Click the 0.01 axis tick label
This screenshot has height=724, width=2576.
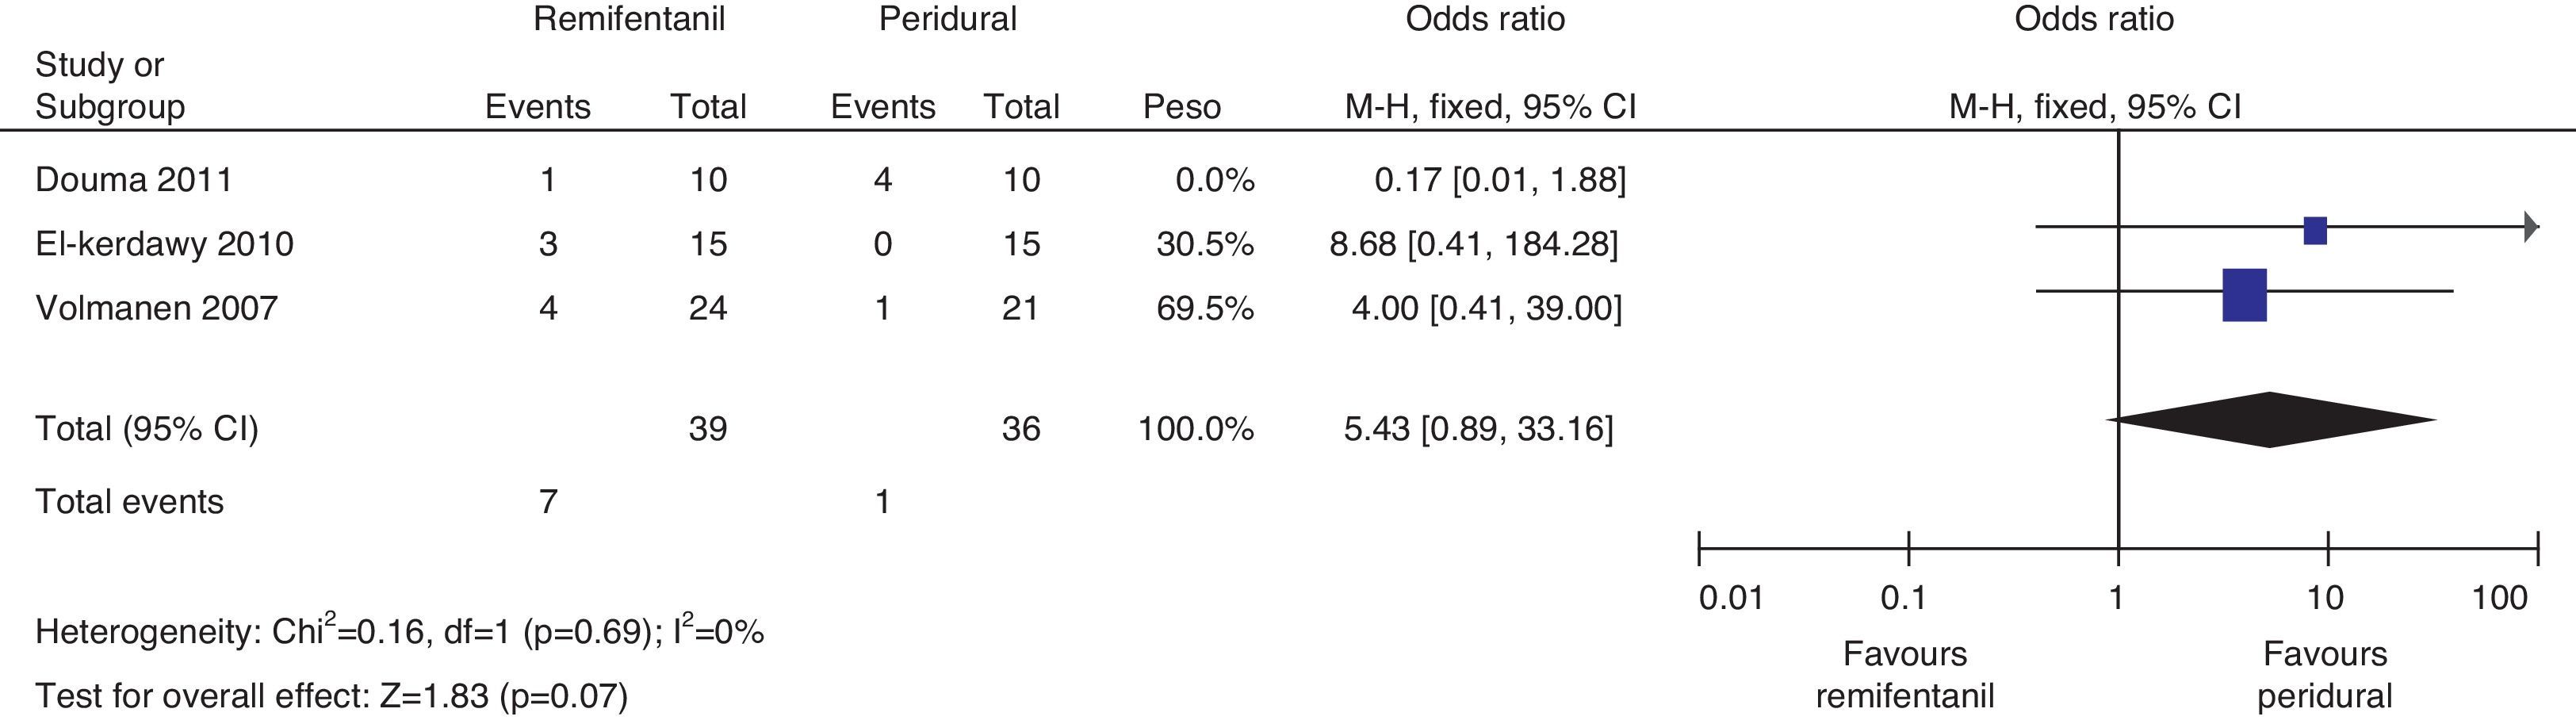(x=1731, y=598)
